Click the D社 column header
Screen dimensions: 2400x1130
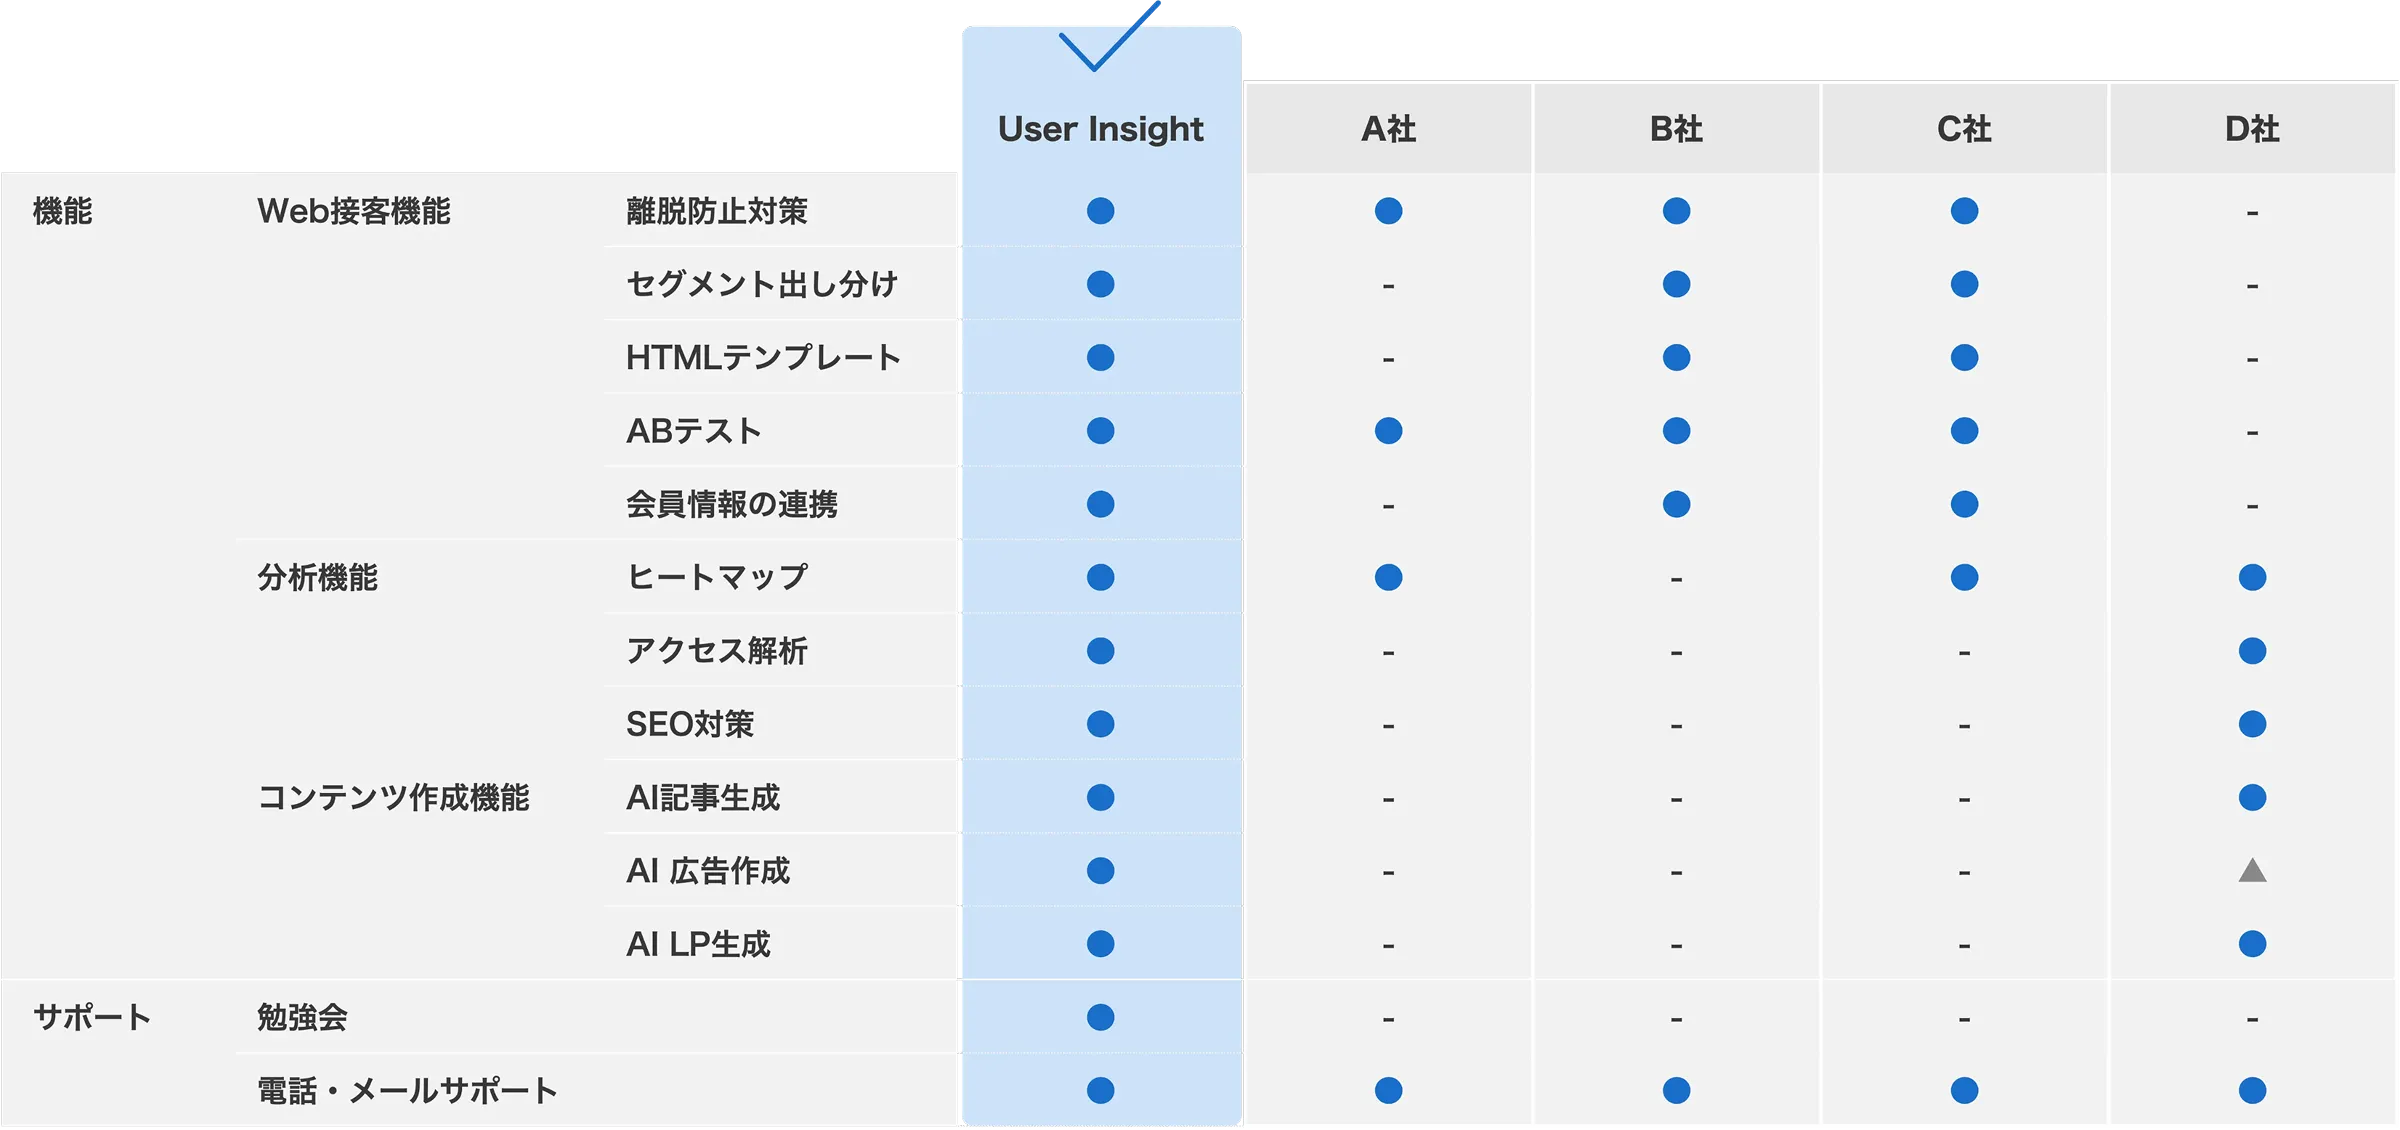[2252, 129]
